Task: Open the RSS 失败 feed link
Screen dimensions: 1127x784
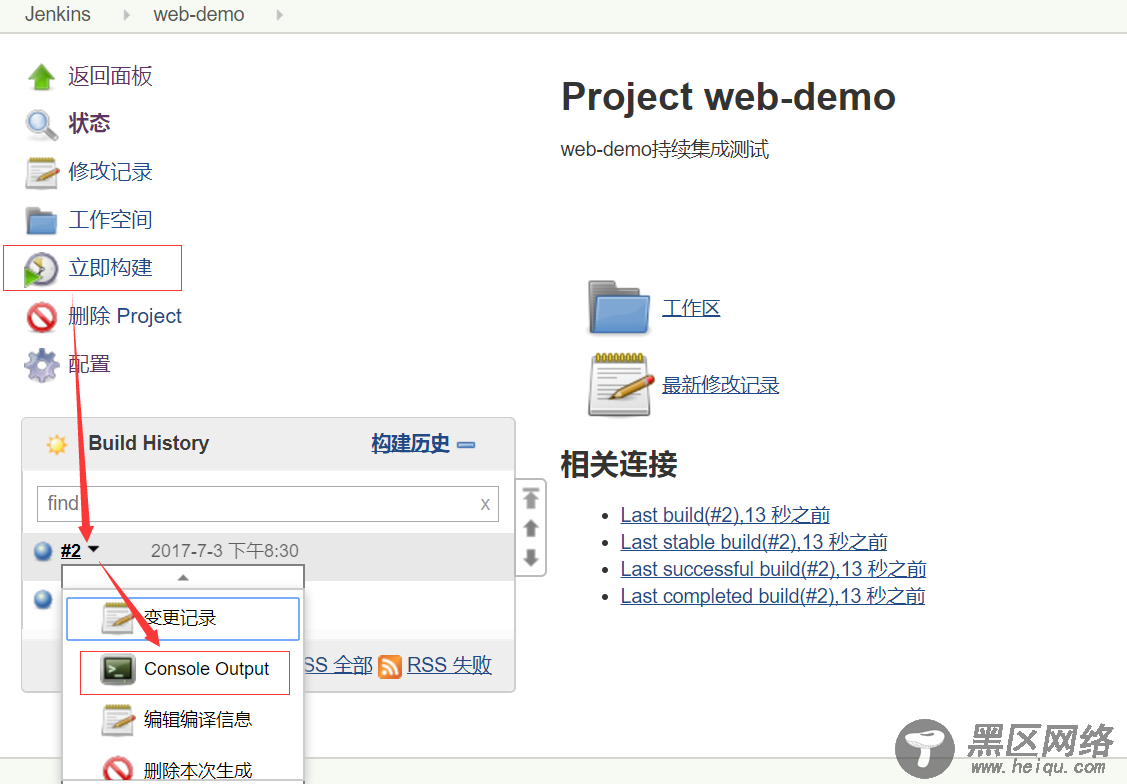Action: 449,665
